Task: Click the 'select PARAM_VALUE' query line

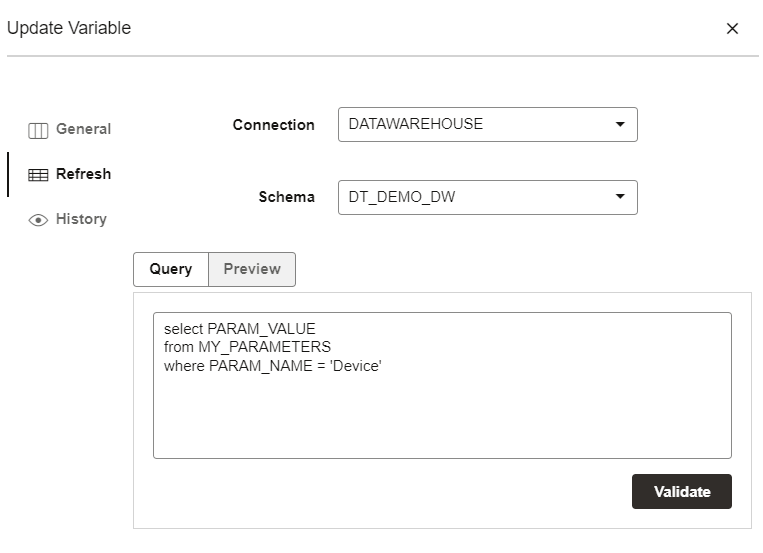Action: pos(239,328)
